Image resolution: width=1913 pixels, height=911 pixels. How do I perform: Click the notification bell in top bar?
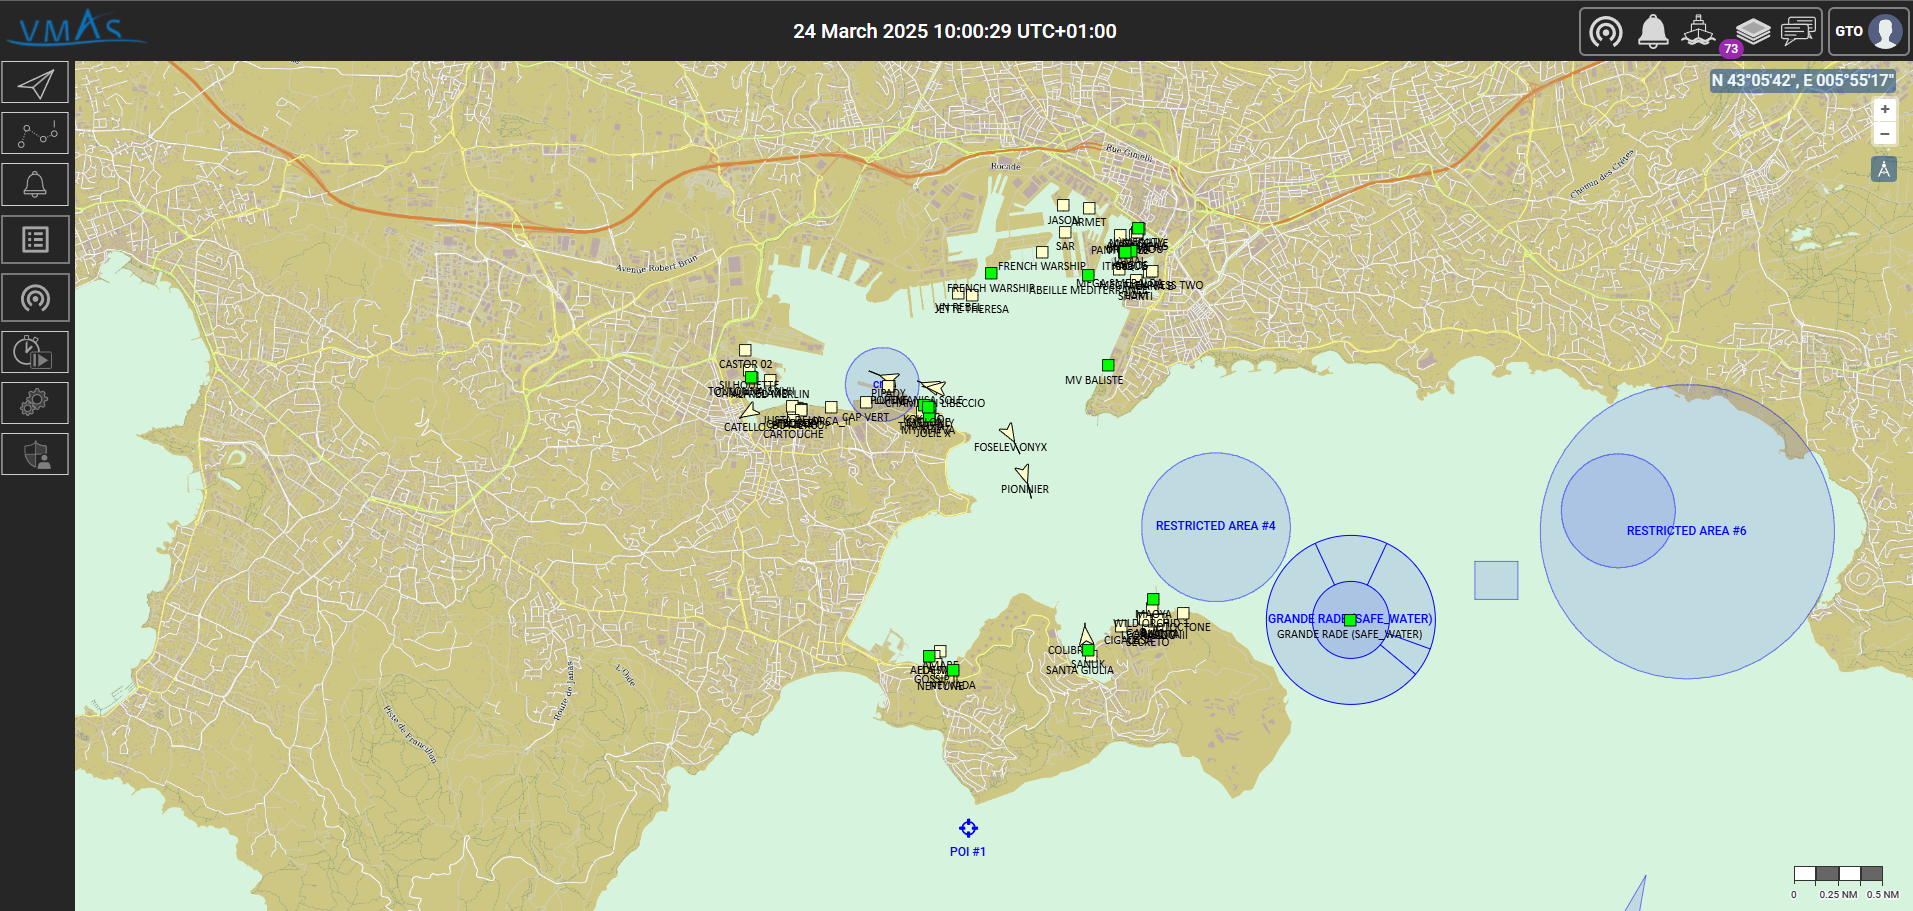coord(1653,31)
